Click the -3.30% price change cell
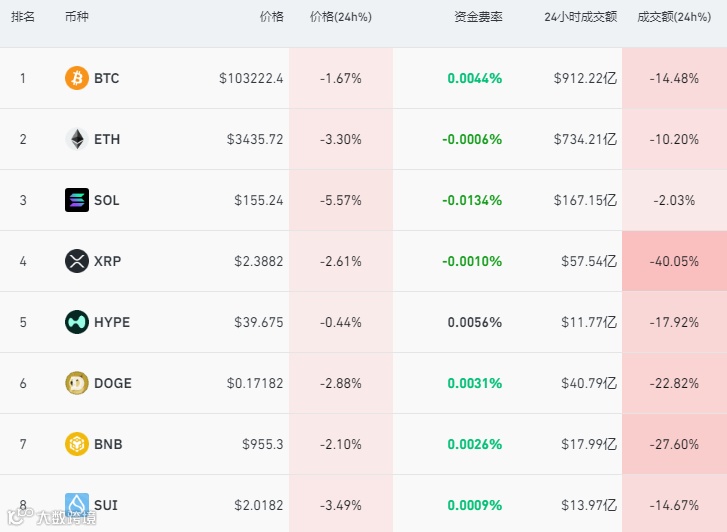Screen dimensions: 727x532 (341, 139)
